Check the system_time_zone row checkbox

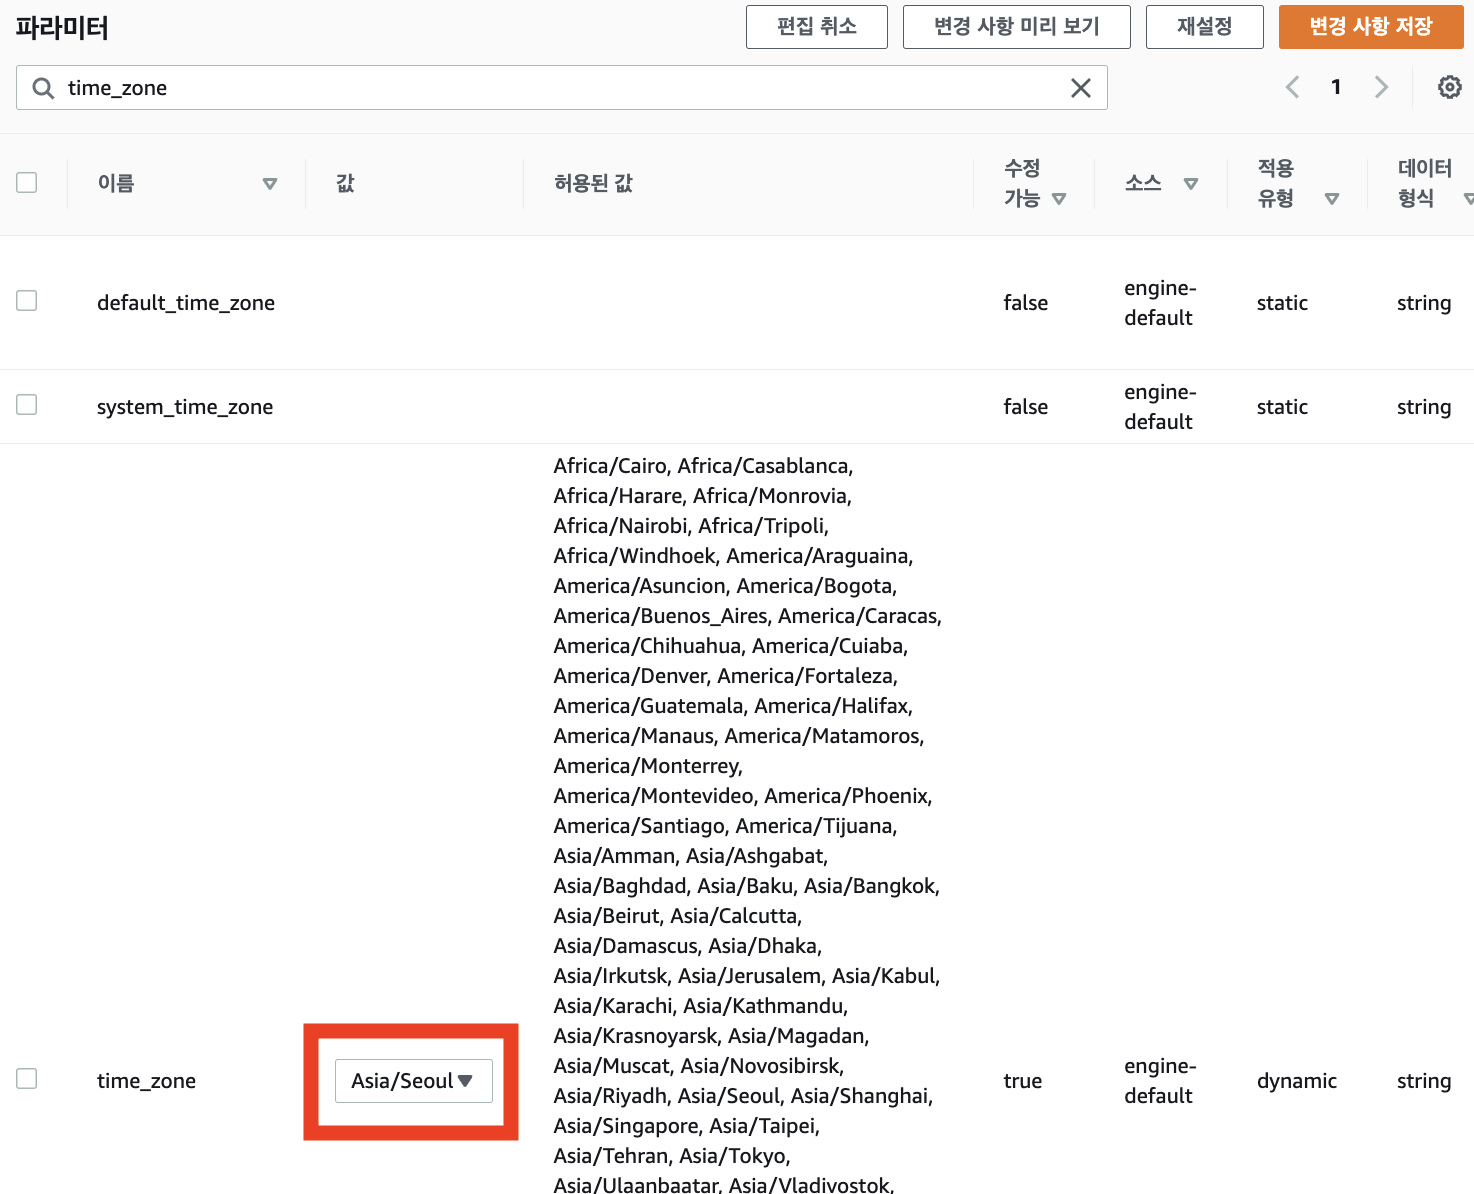point(27,404)
